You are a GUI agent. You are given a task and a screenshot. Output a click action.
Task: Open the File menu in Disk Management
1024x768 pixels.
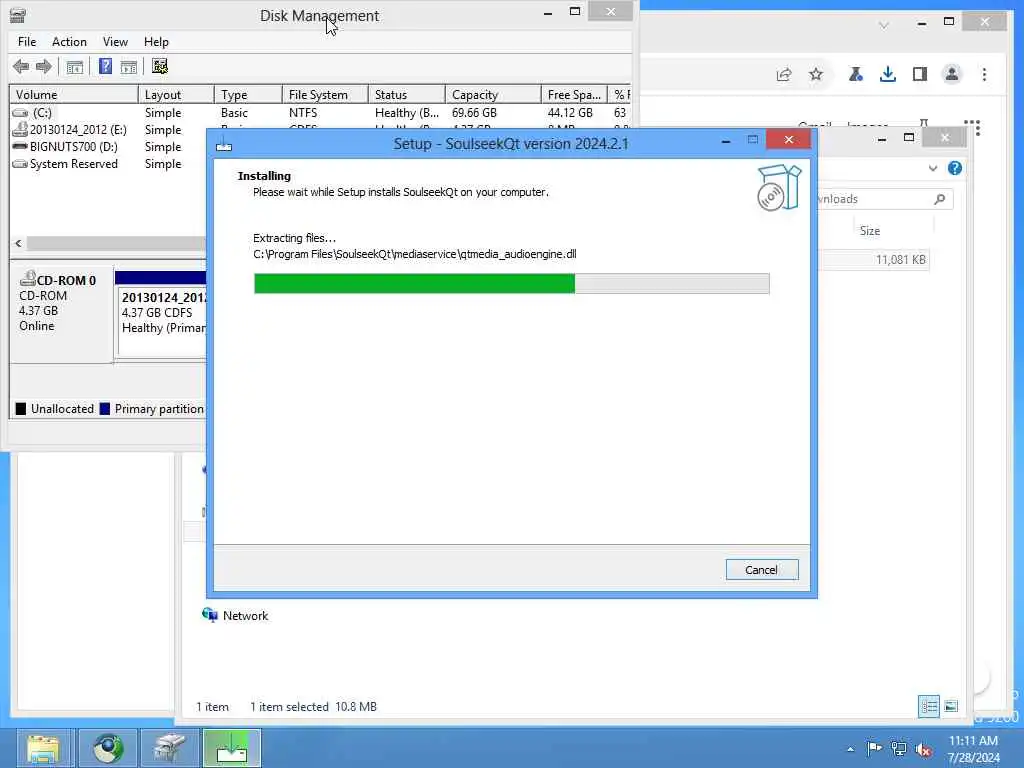[27, 42]
